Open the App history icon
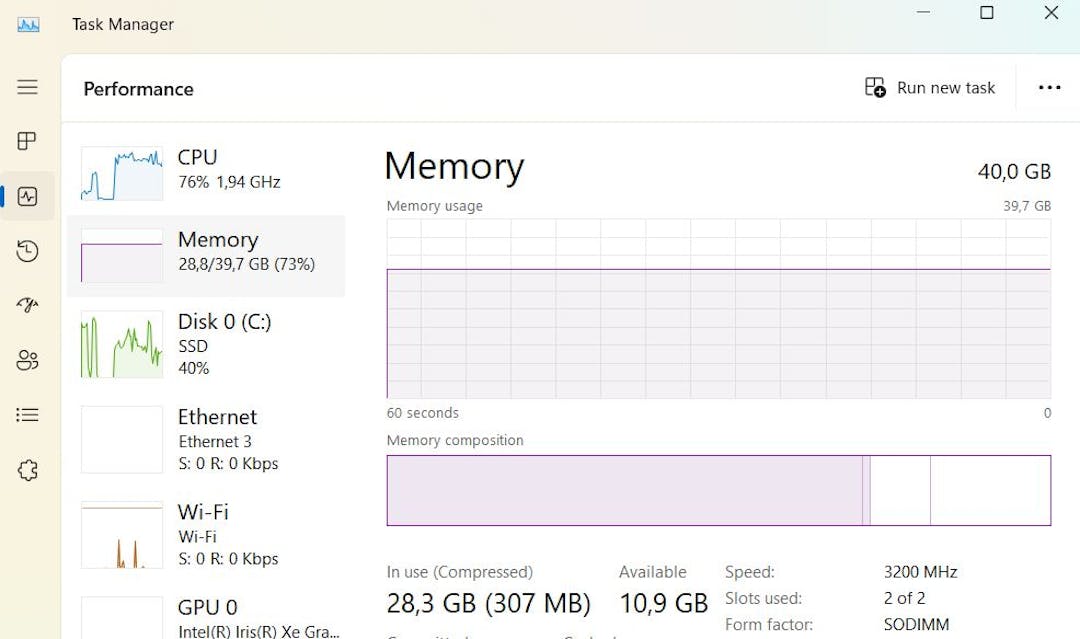The height and width of the screenshot is (639, 1080). (28, 251)
